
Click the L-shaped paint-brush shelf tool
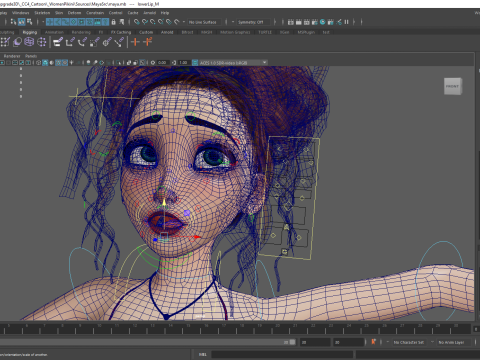tap(70, 42)
